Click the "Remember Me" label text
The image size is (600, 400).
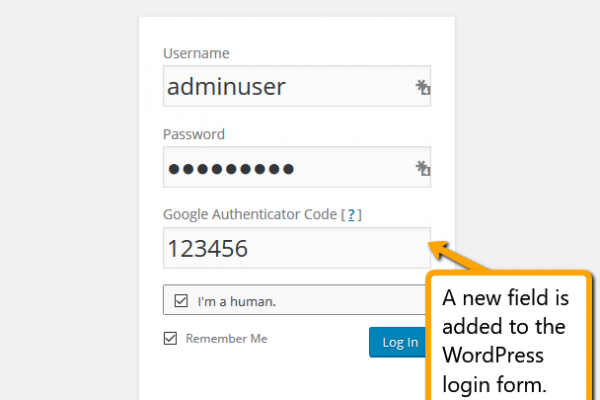[x=226, y=339]
